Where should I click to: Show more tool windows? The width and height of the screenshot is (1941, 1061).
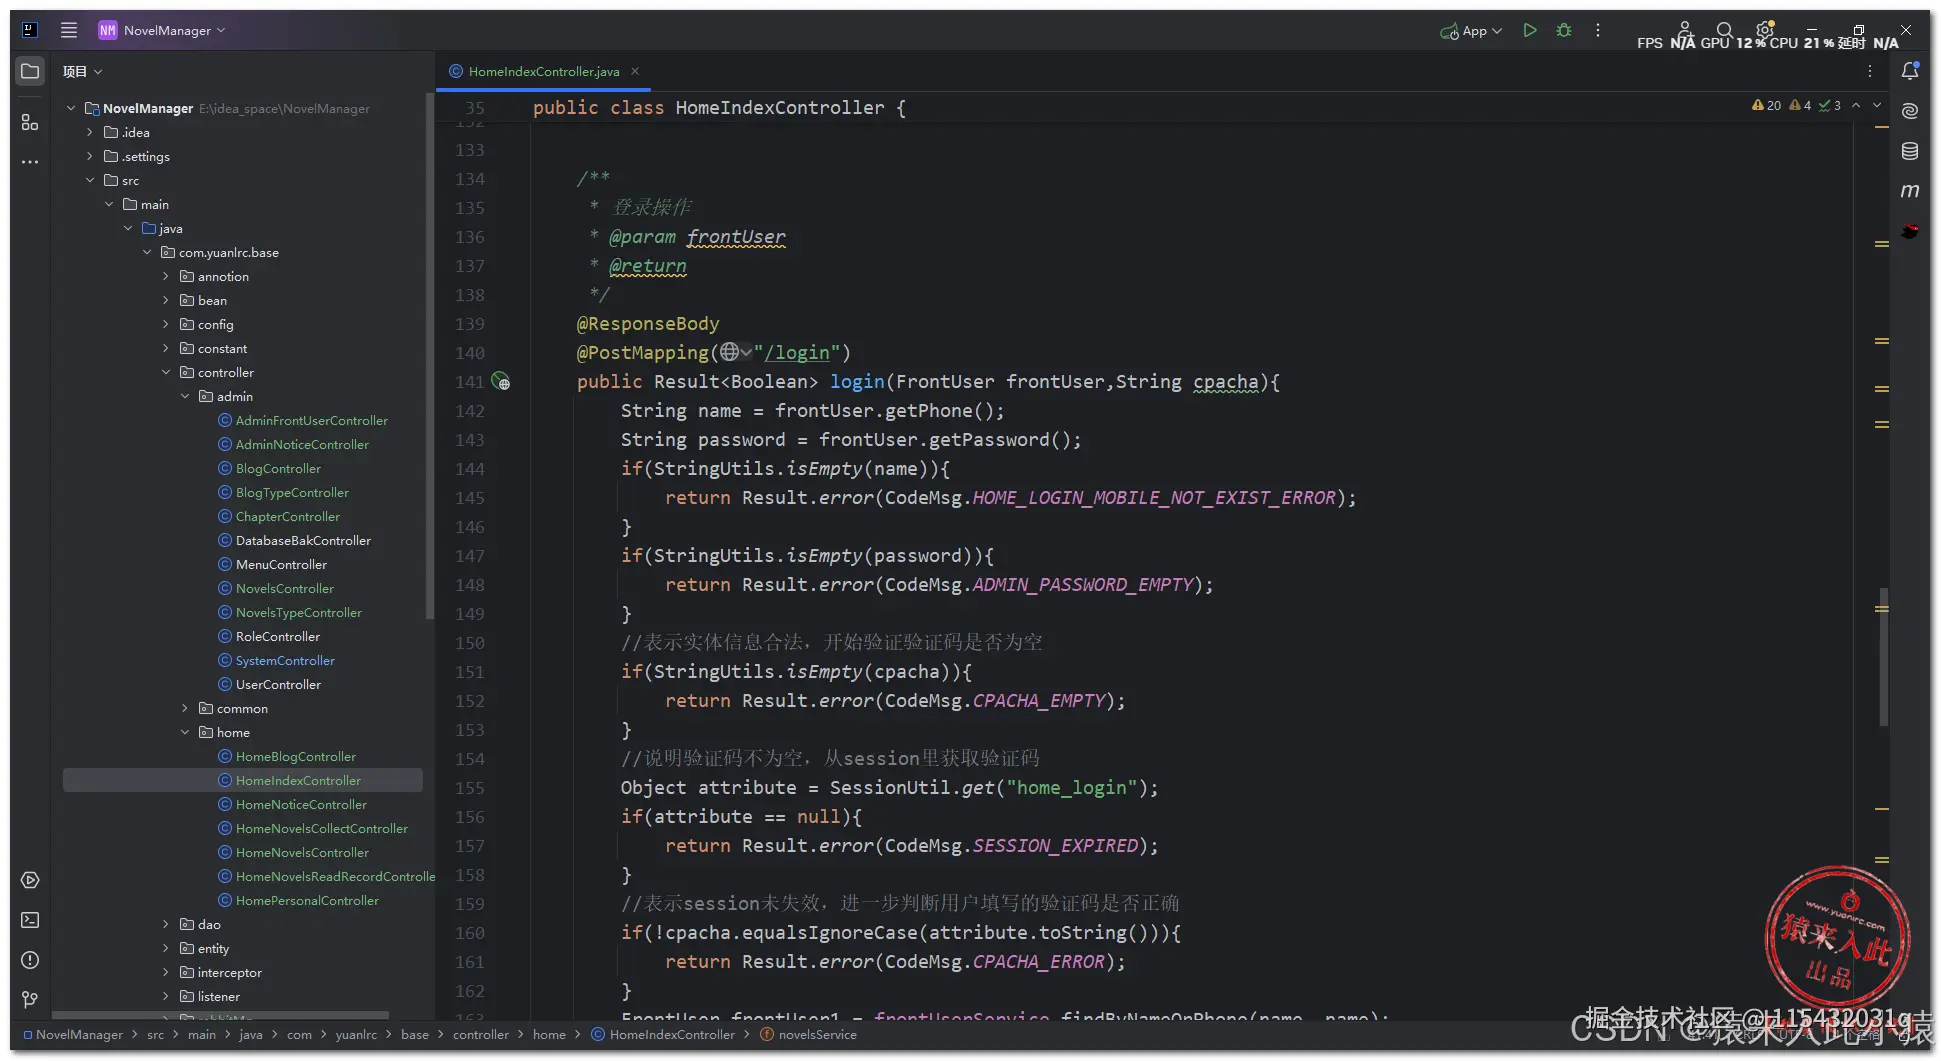[x=30, y=161]
